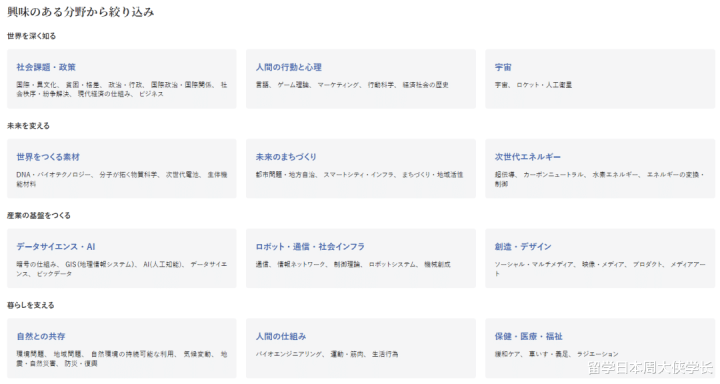Image resolution: width=720 pixels, height=384 pixels.
Task: Click the 経済社会の歴史 keyword
Action: 425,85
